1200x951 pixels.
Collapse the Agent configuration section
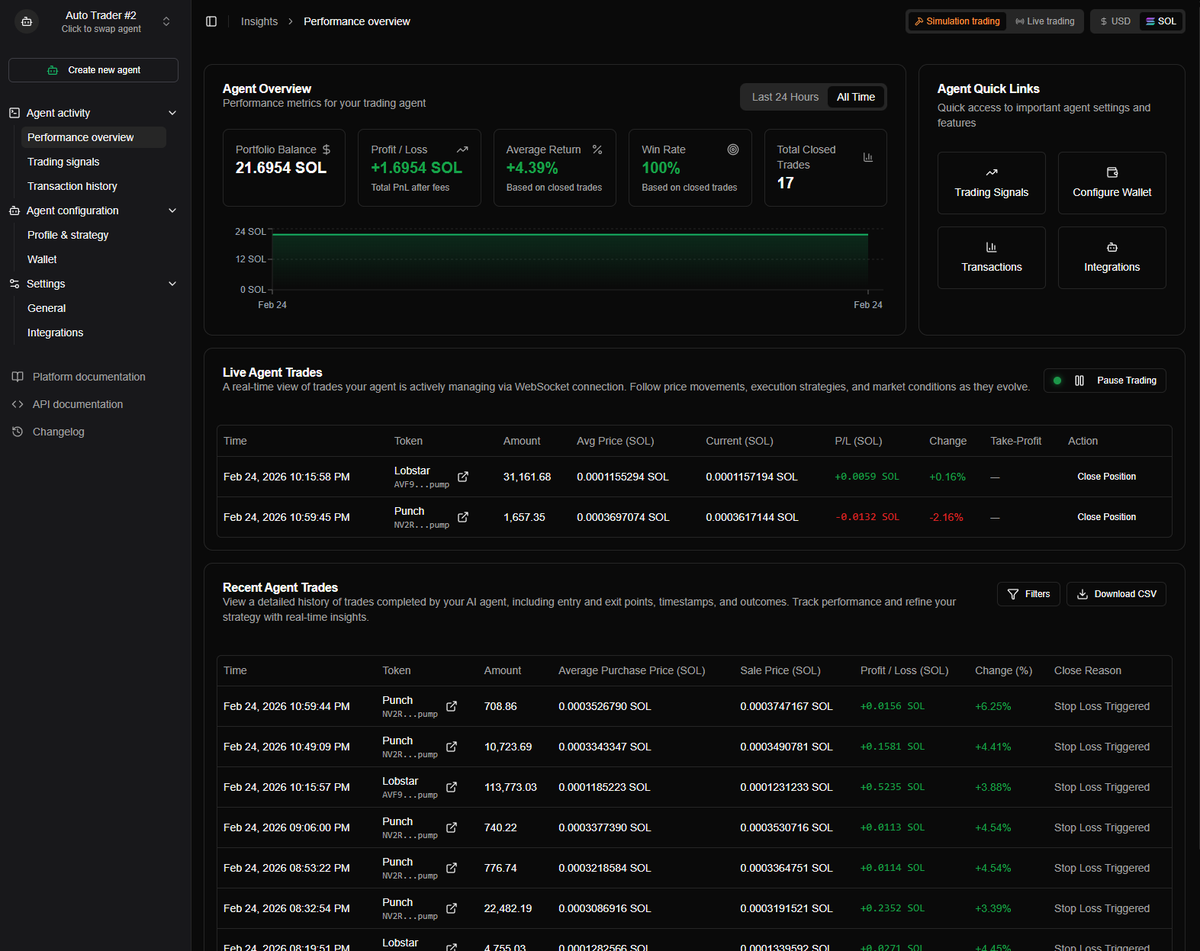pos(172,211)
